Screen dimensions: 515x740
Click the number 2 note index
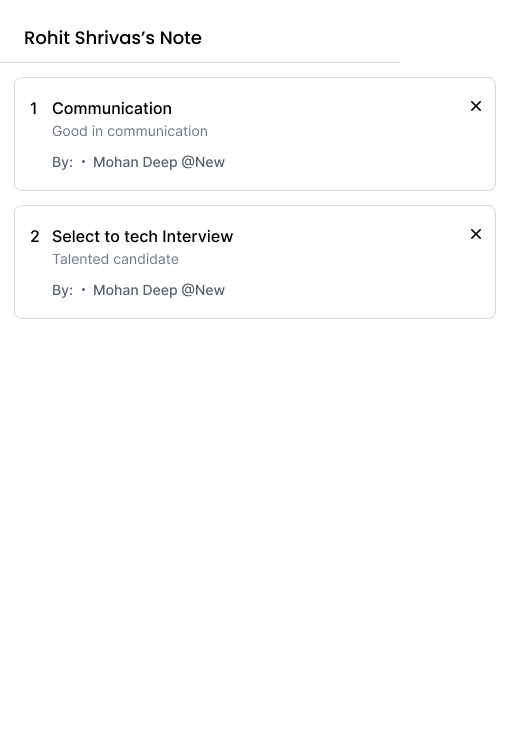[x=35, y=236]
